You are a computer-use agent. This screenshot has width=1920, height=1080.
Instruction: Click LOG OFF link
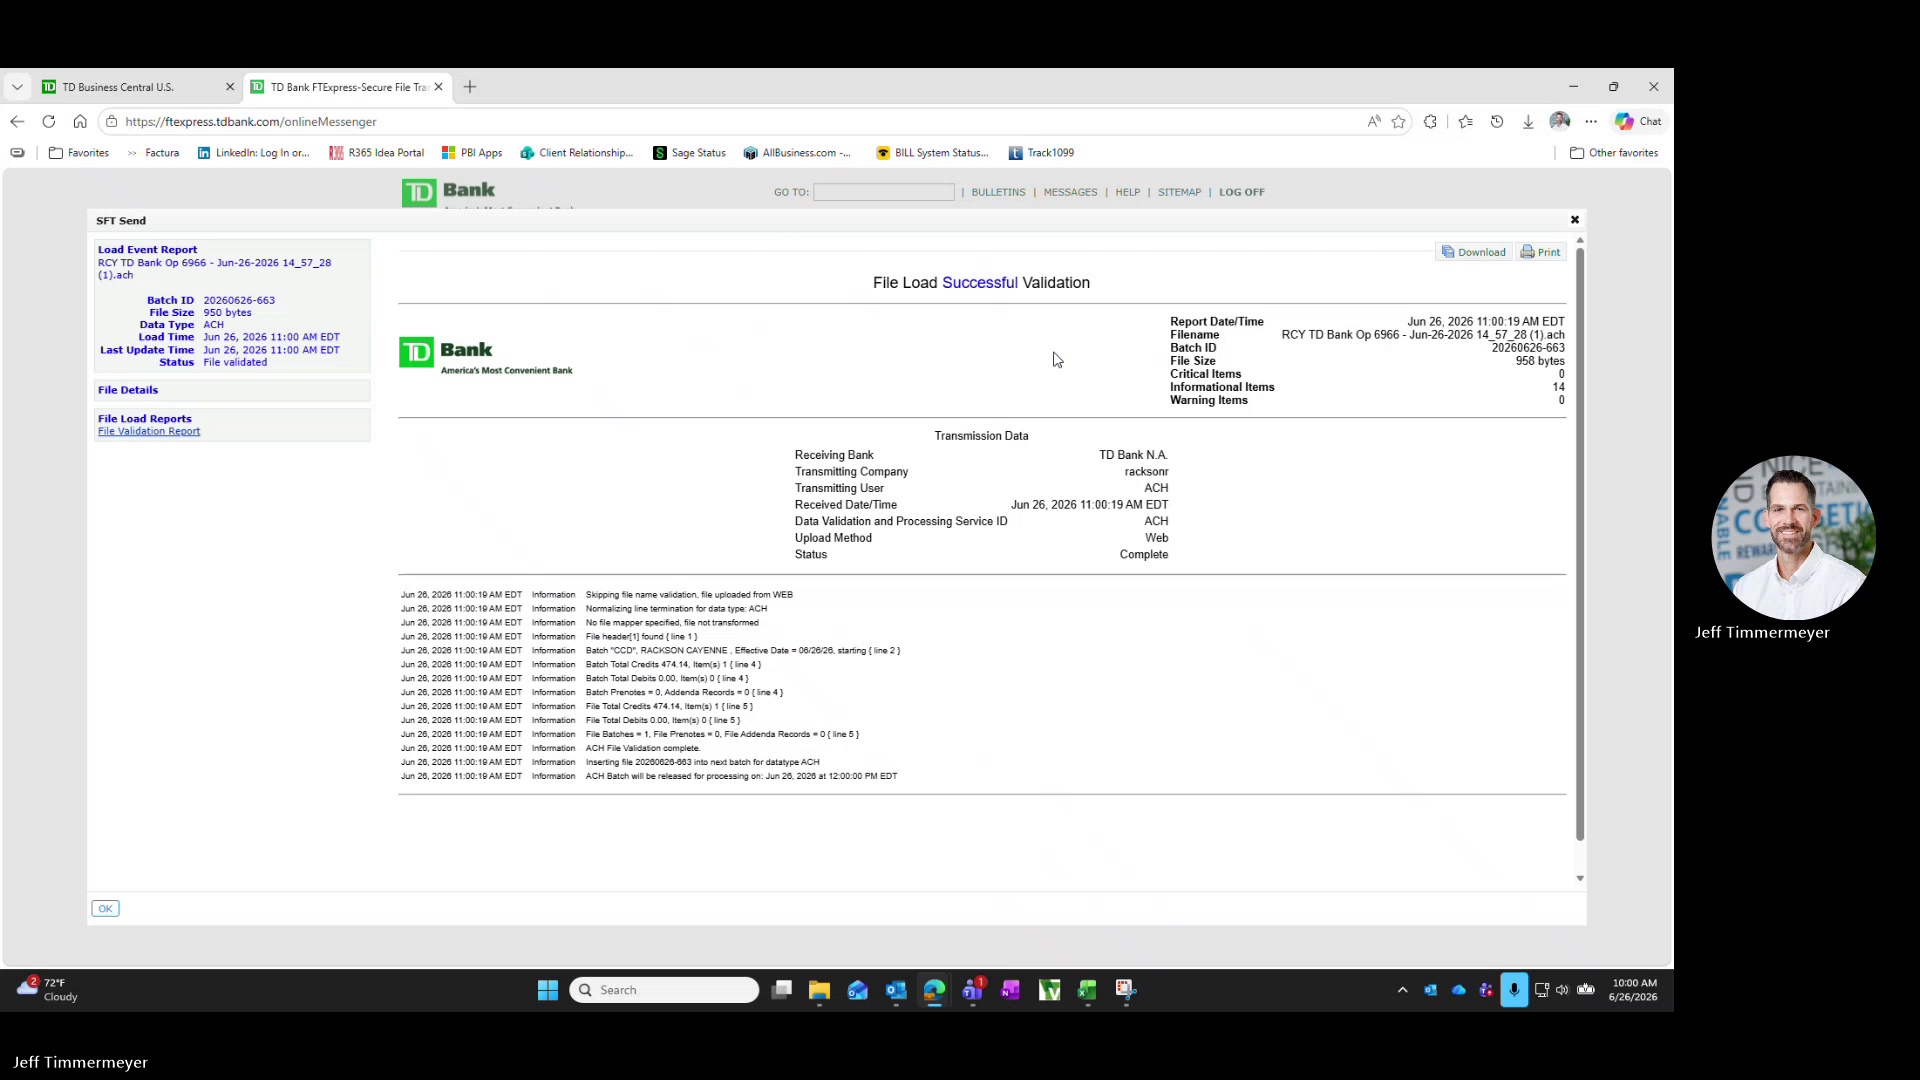[x=1242, y=192]
